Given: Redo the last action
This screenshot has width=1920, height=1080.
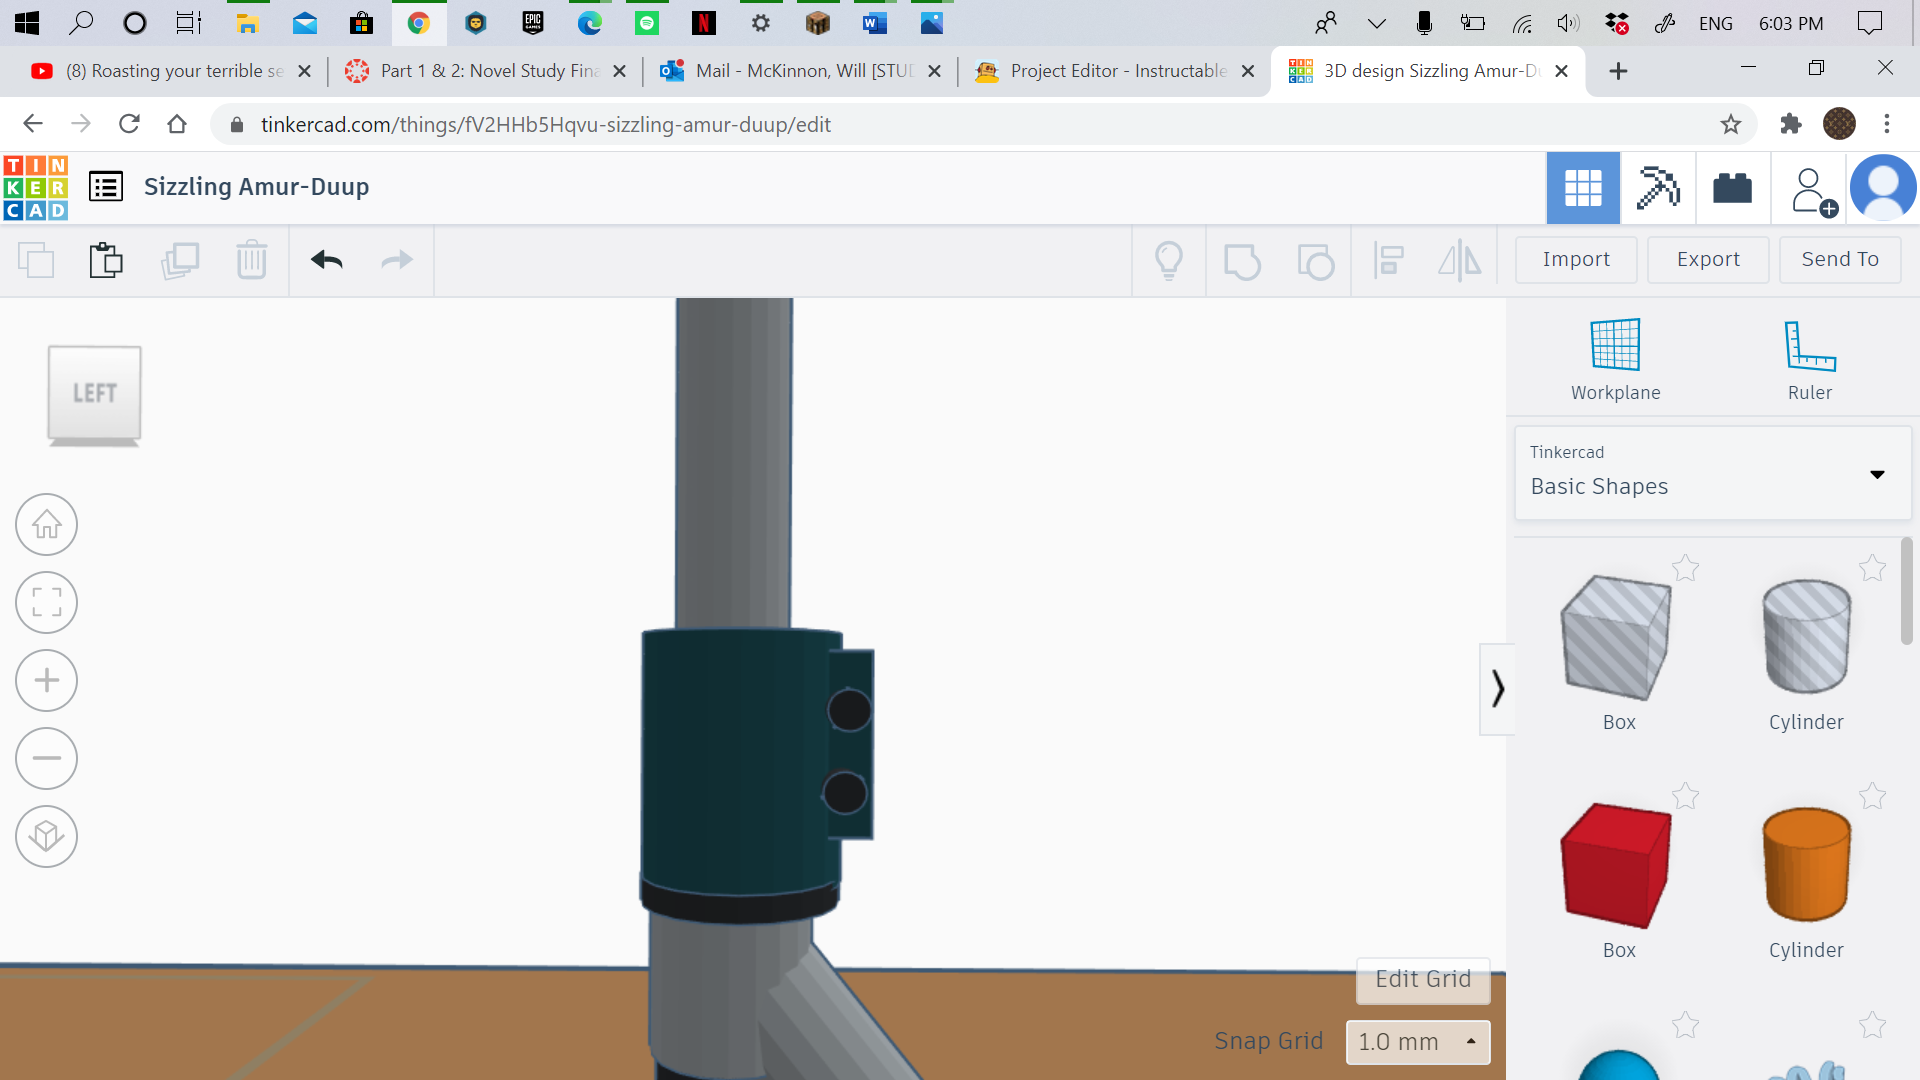Looking at the screenshot, I should coord(397,260).
